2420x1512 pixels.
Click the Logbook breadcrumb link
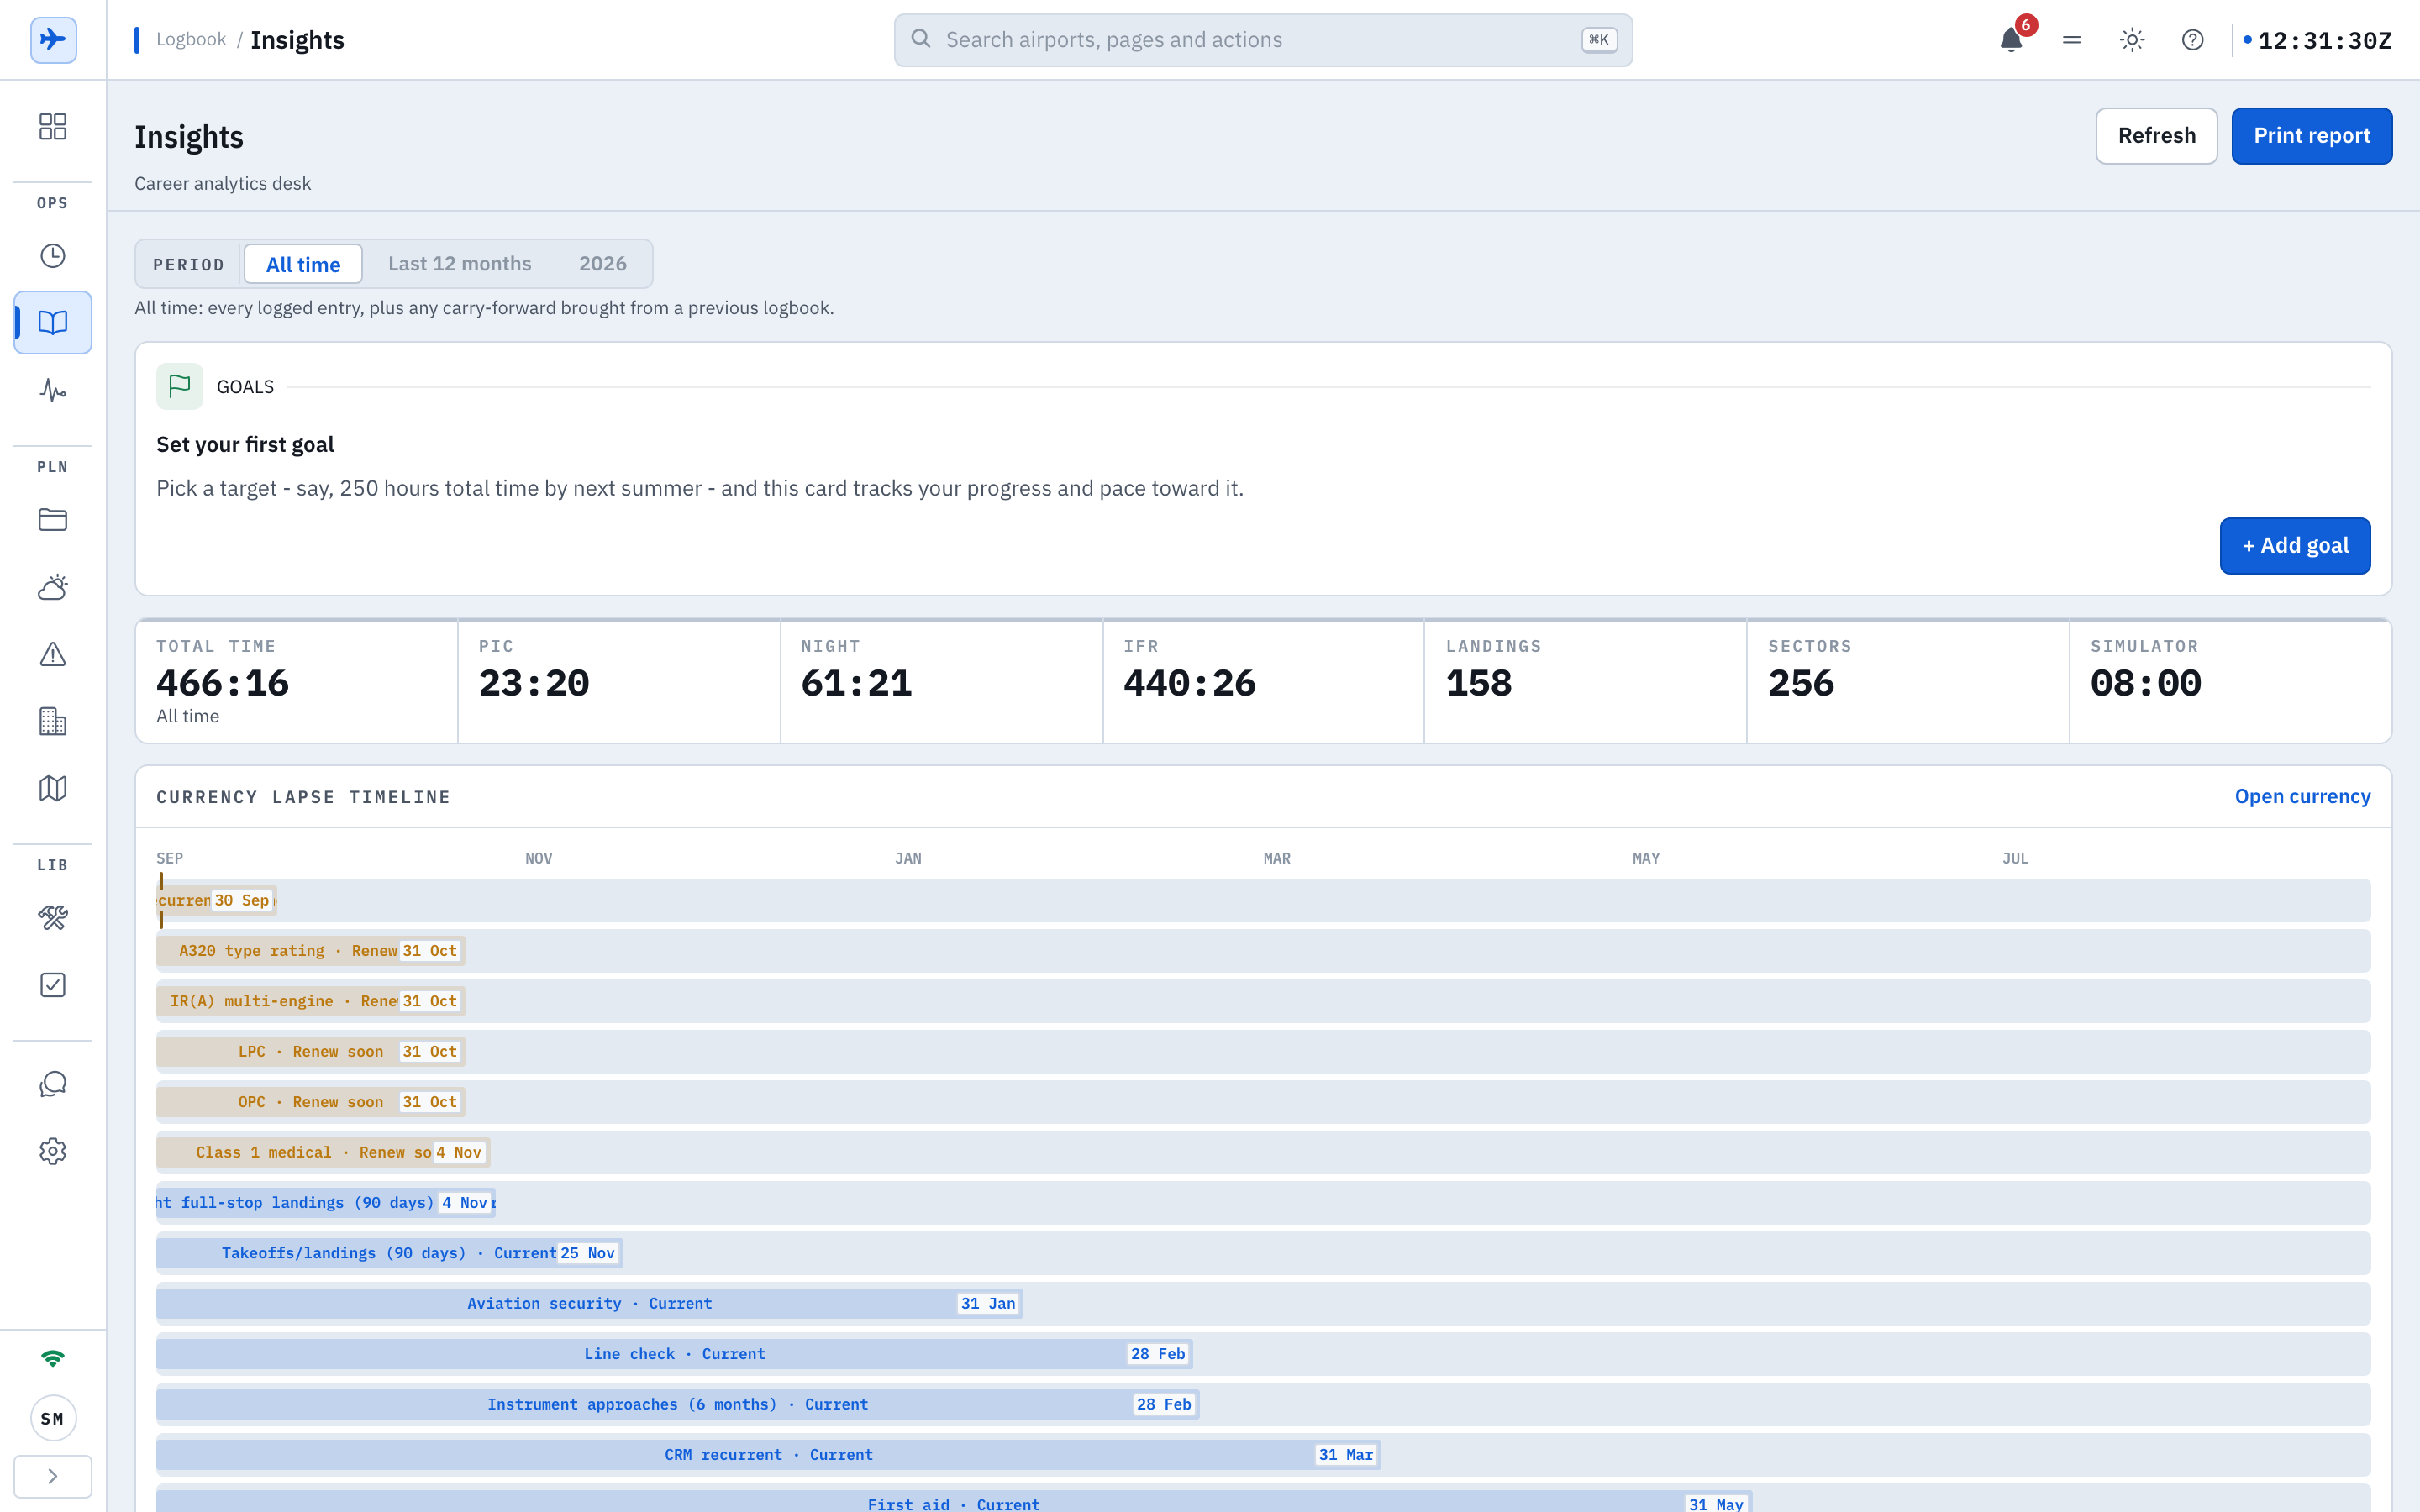191,39
